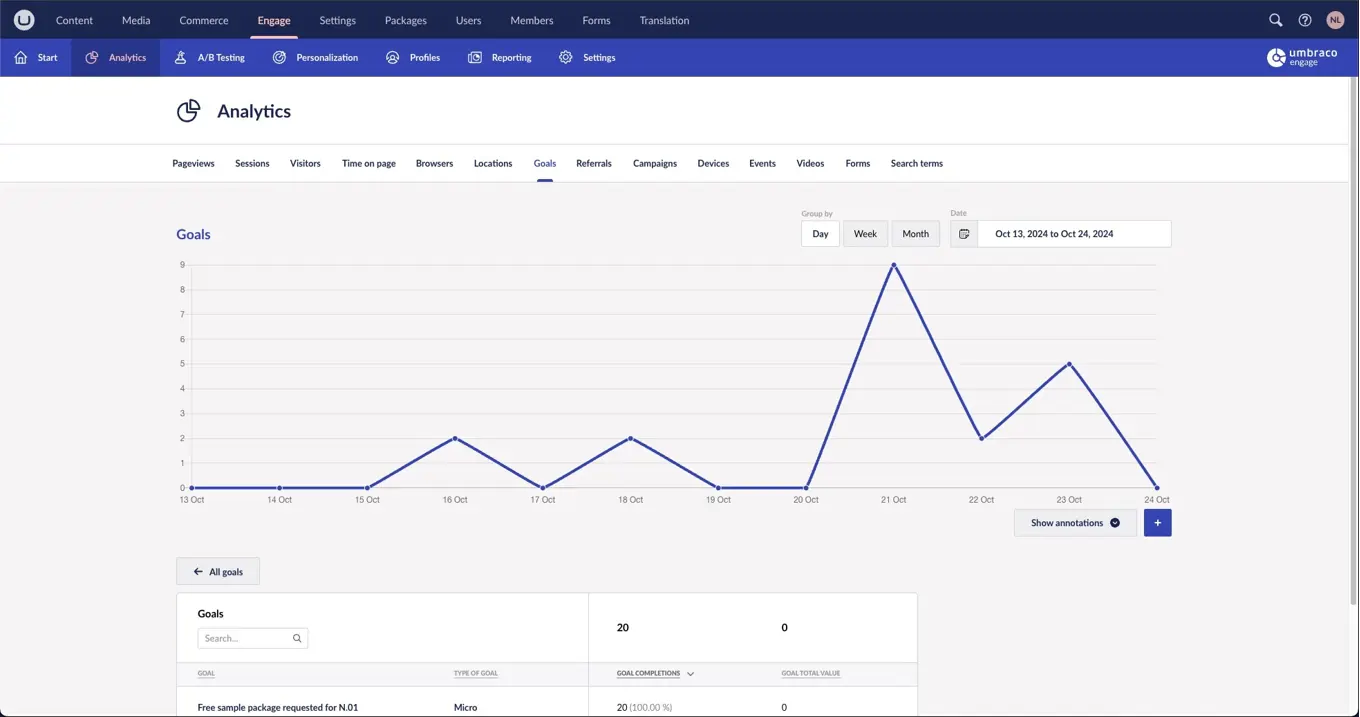Open the Translation section
1360x717 pixels.
[x=665, y=20]
